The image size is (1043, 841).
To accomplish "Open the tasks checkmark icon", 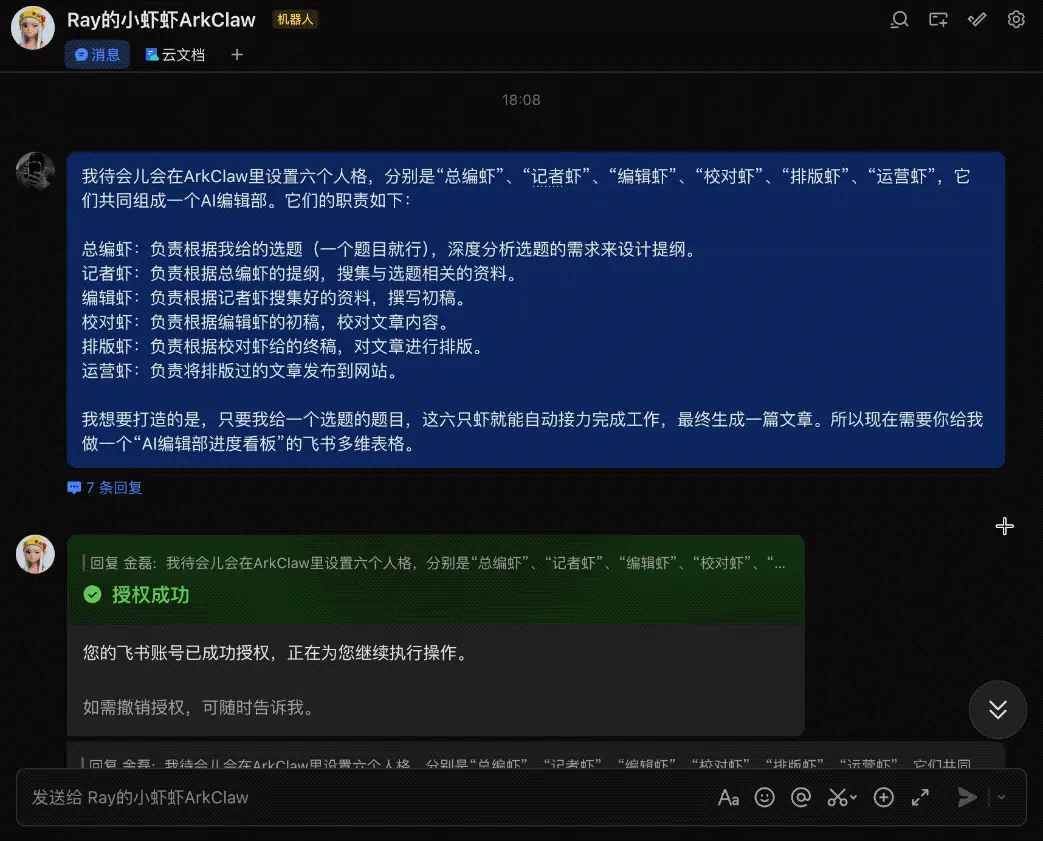I will [977, 20].
